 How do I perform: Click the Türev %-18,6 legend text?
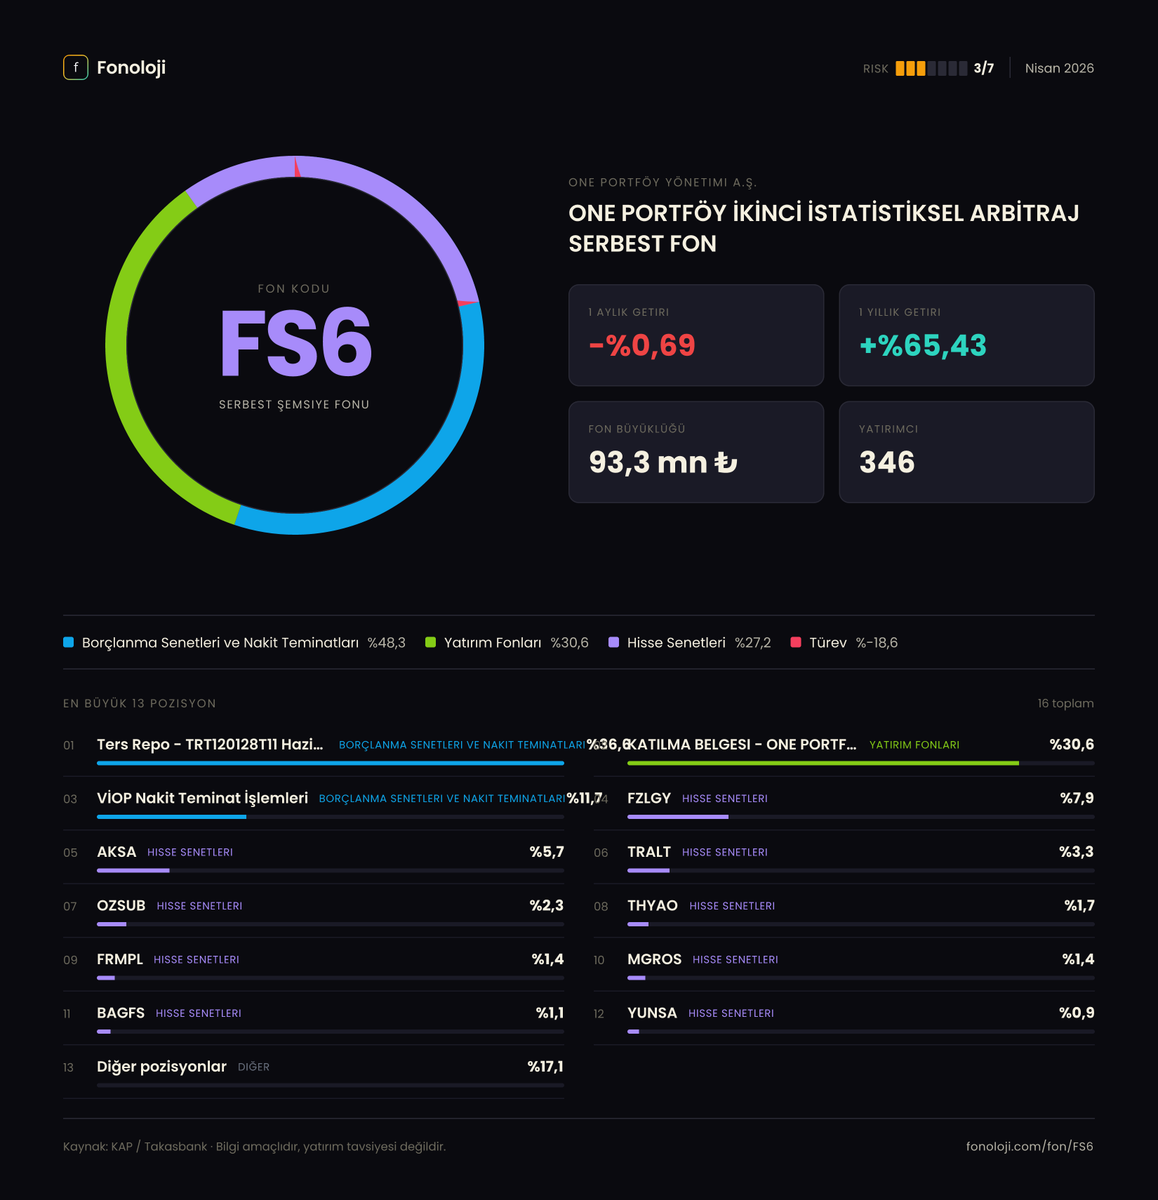click(x=853, y=643)
